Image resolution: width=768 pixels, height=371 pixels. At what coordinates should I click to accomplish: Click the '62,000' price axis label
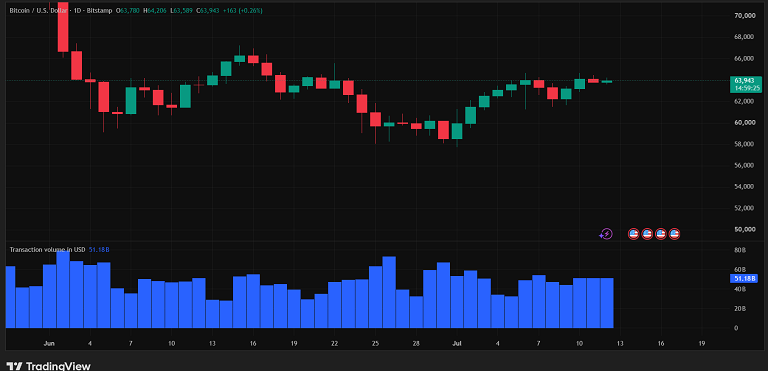coord(744,101)
